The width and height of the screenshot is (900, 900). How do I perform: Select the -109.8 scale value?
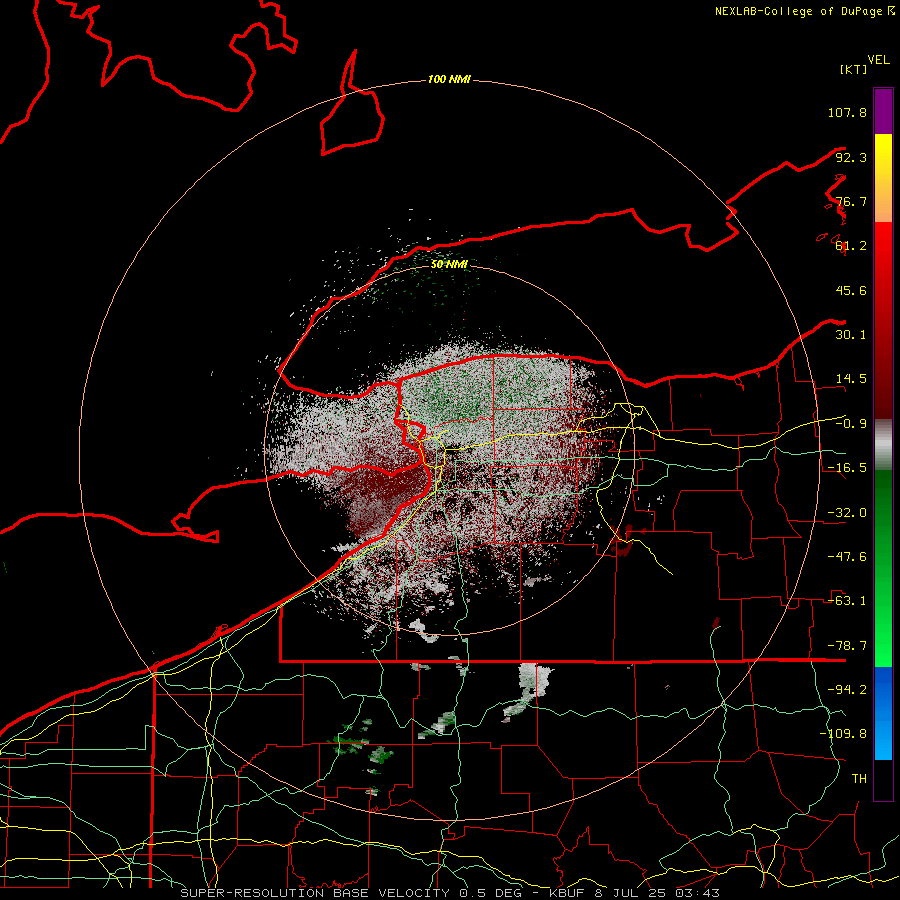tap(843, 734)
